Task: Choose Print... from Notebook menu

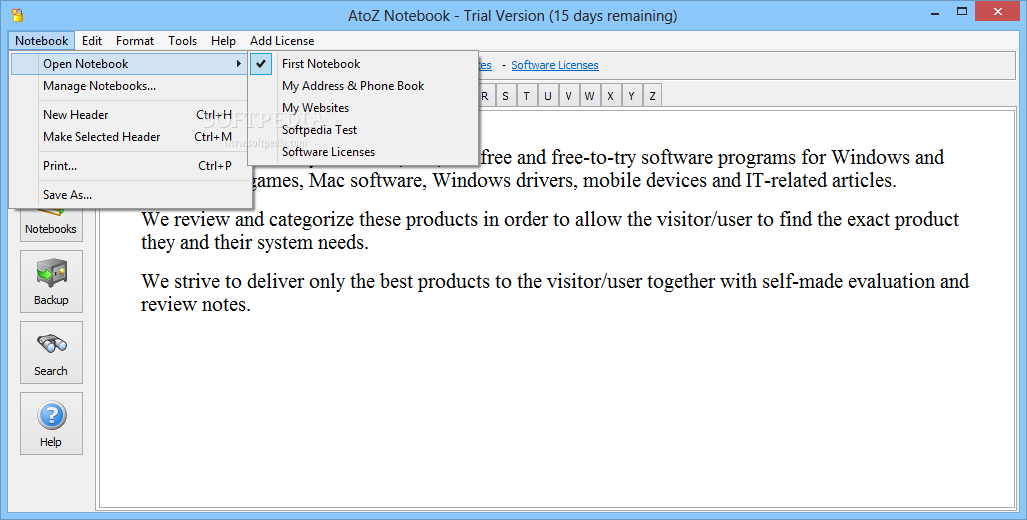Action: point(130,166)
